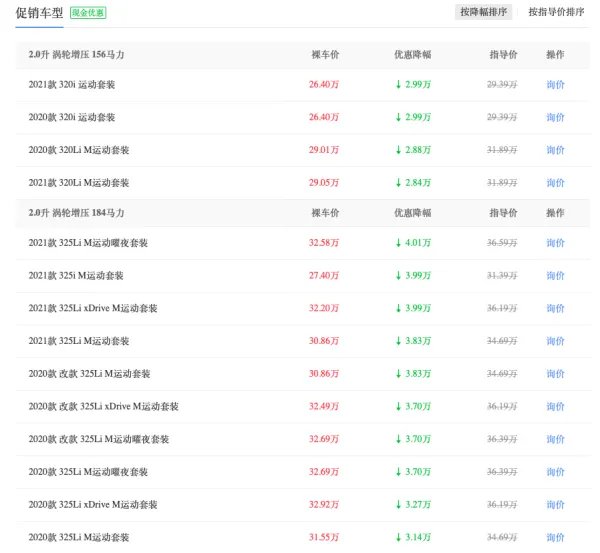Click the 32.58万 bare car price
This screenshot has width=600, height=553.
pos(324,243)
